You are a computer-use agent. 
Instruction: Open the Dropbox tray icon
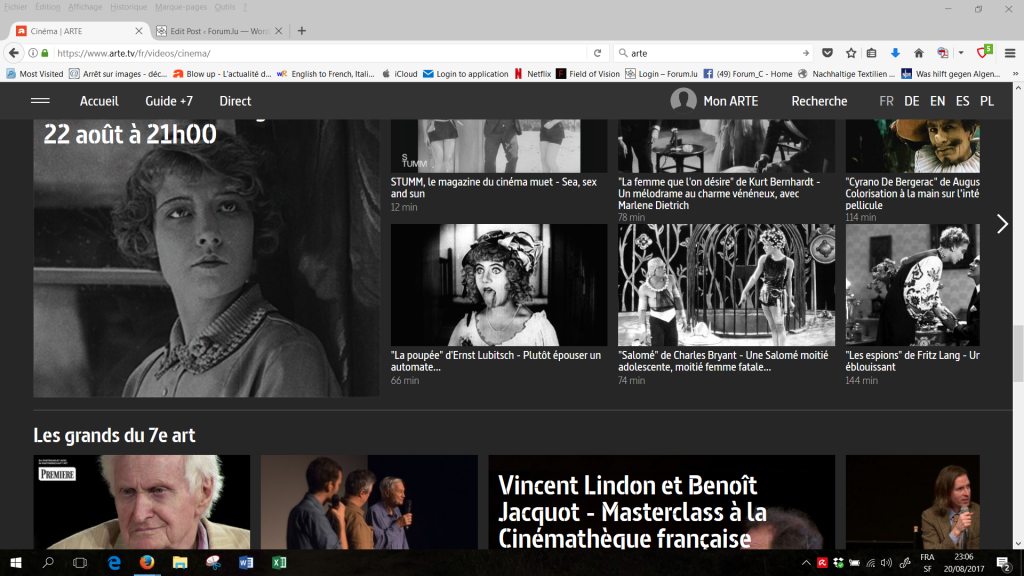coord(839,562)
